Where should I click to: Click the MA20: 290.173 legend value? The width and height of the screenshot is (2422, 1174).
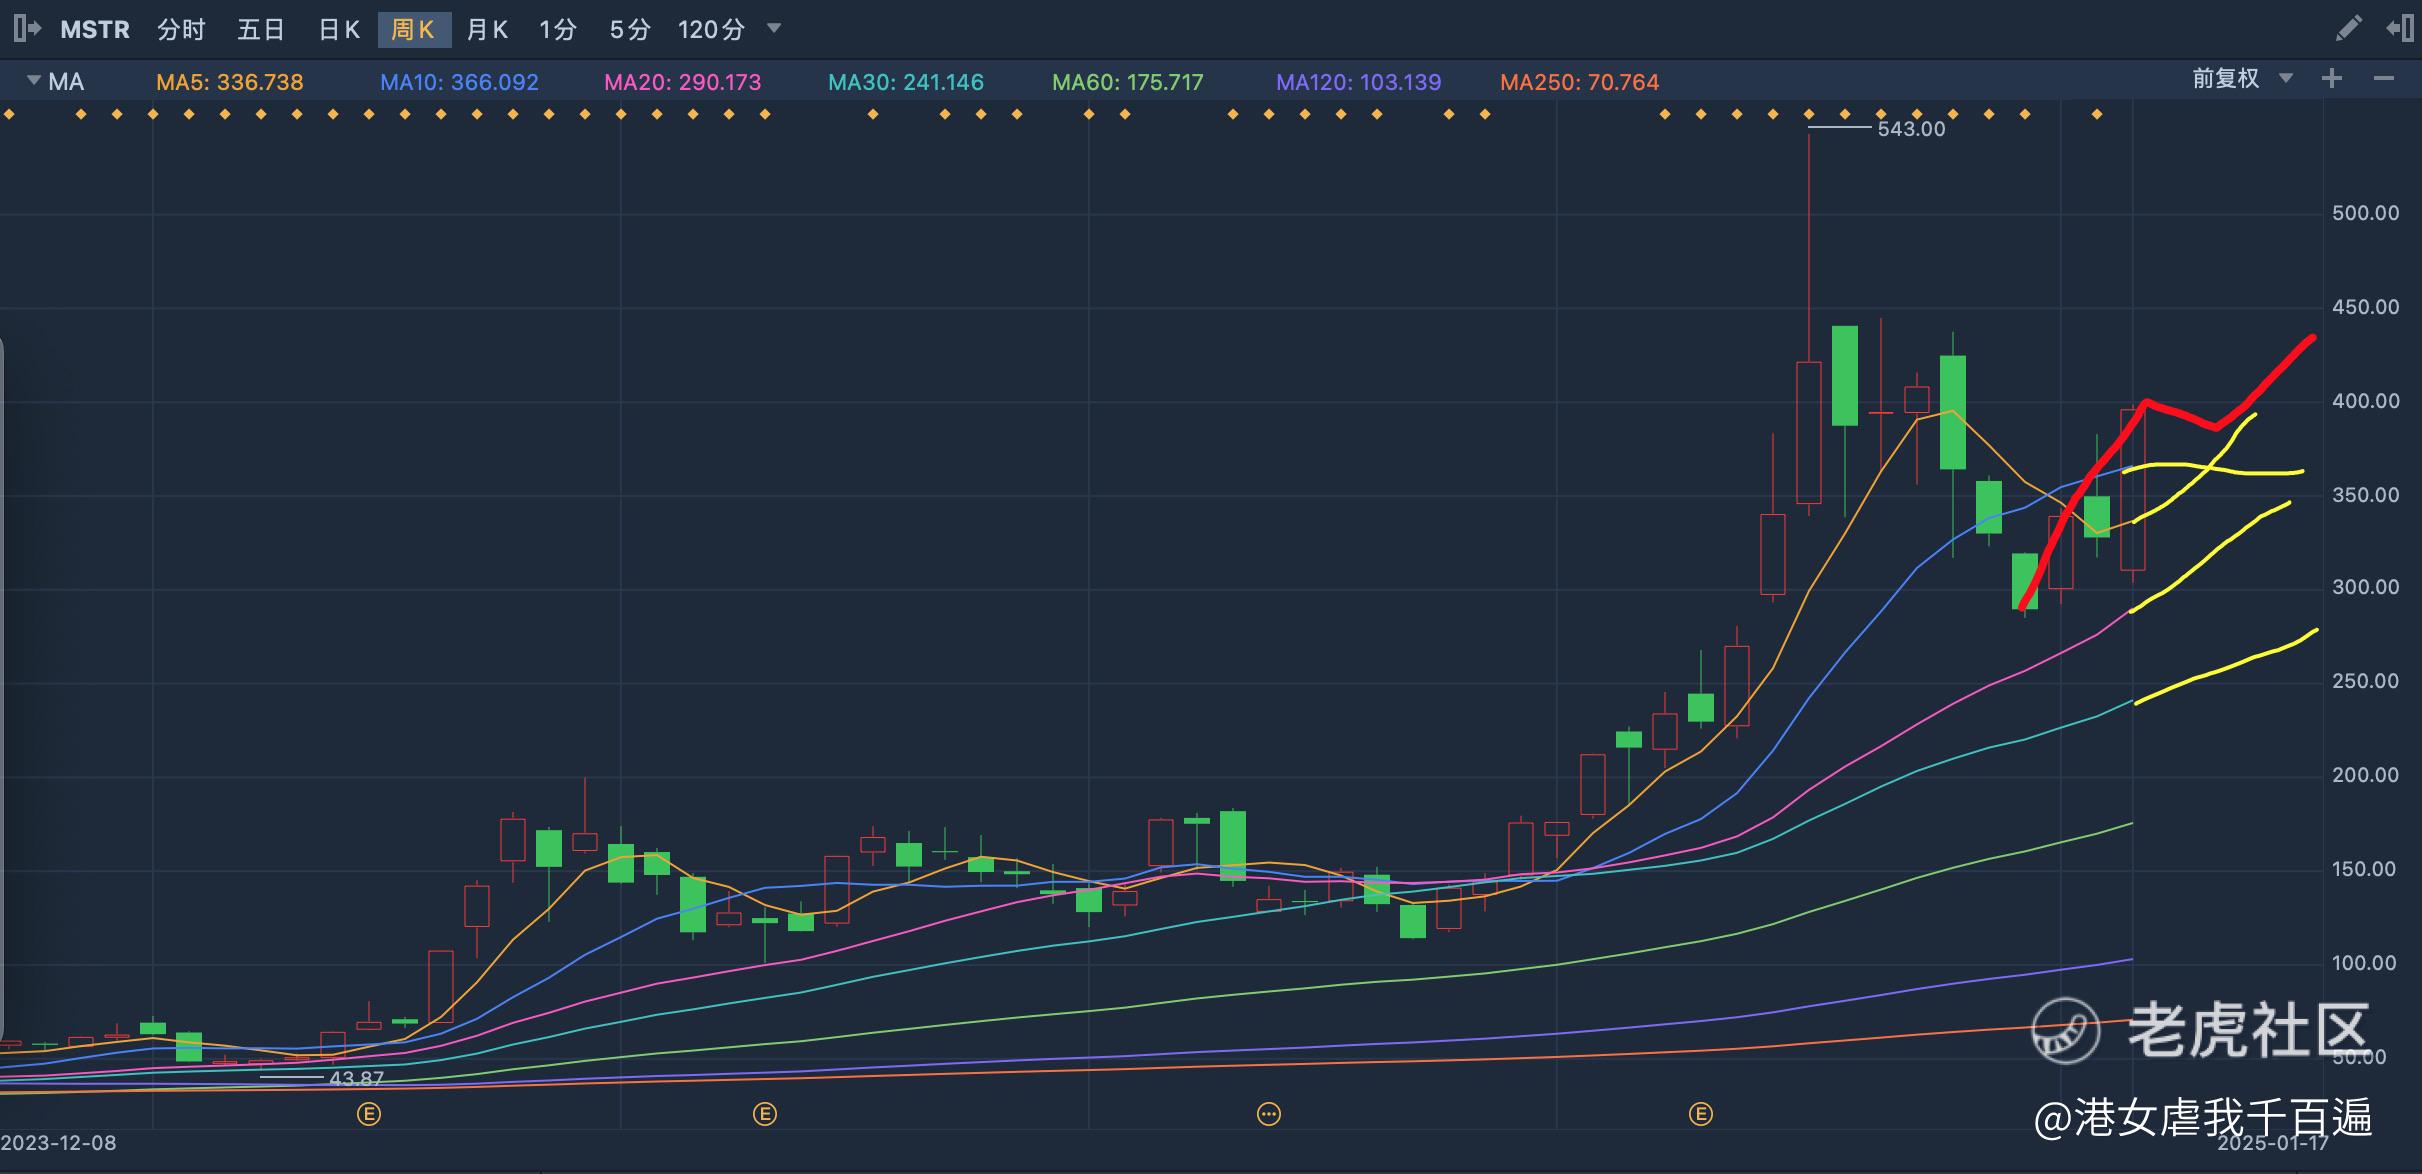pos(683,82)
